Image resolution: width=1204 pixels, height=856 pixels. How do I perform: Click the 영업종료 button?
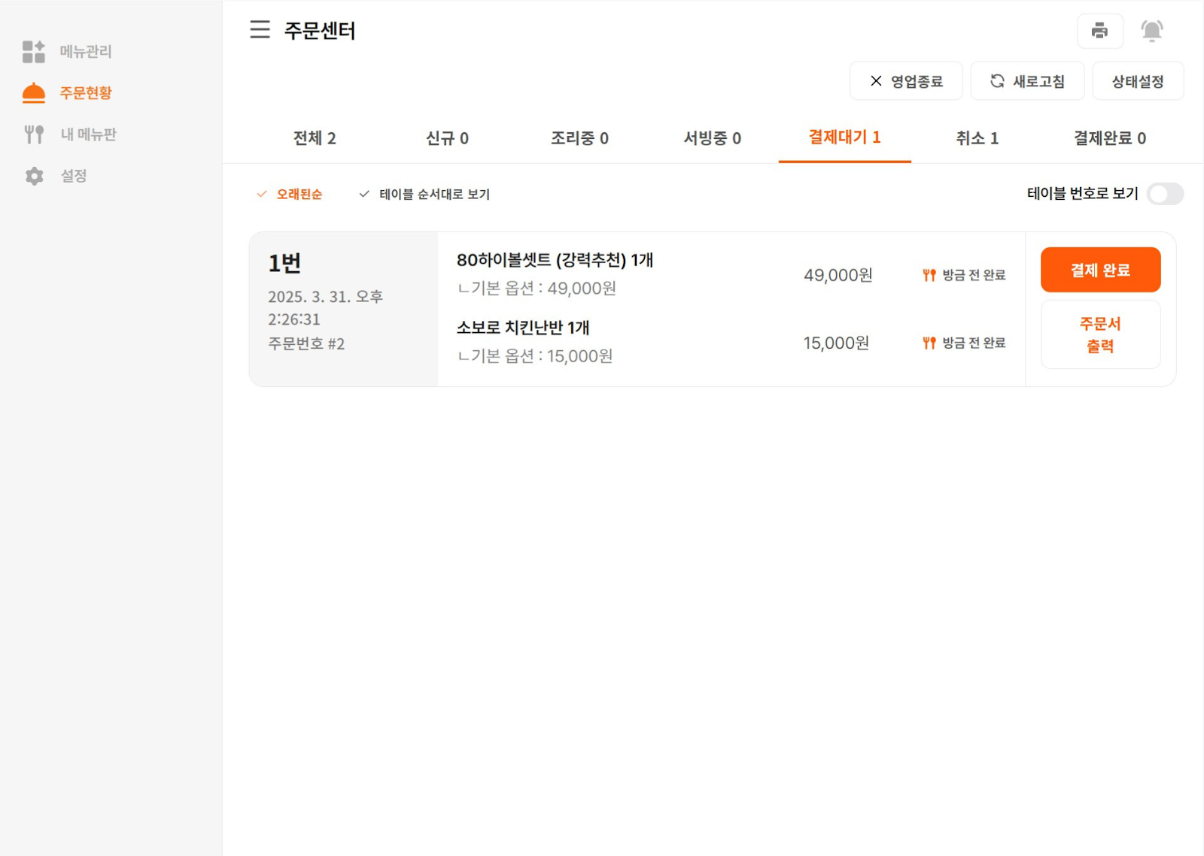tap(906, 81)
